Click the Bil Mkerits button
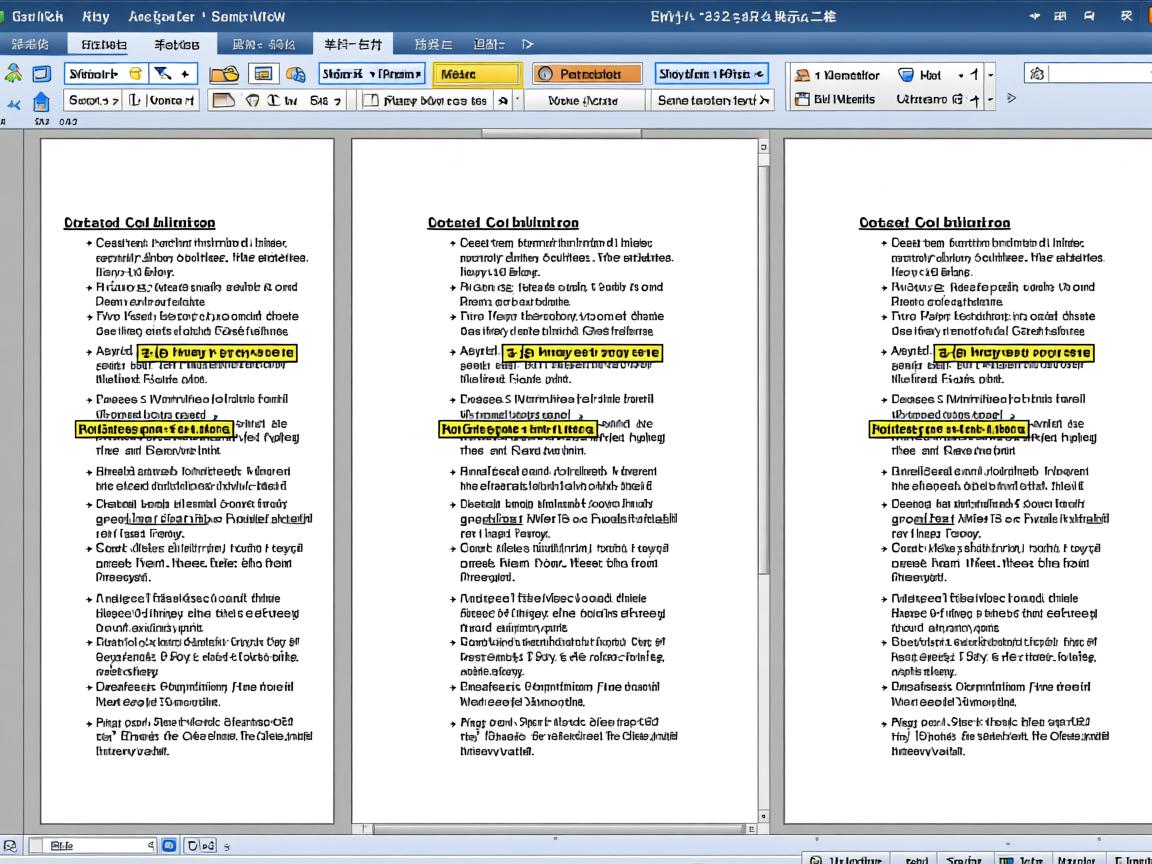 [x=835, y=99]
